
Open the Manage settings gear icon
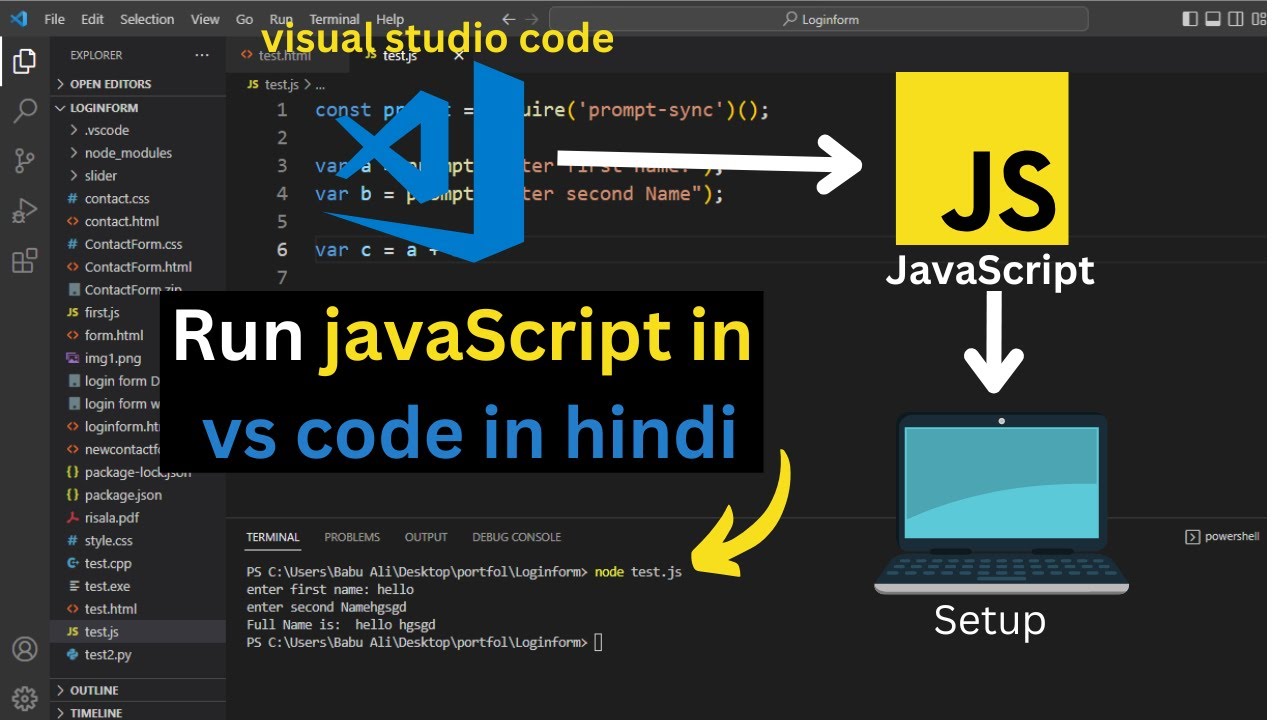pos(24,697)
